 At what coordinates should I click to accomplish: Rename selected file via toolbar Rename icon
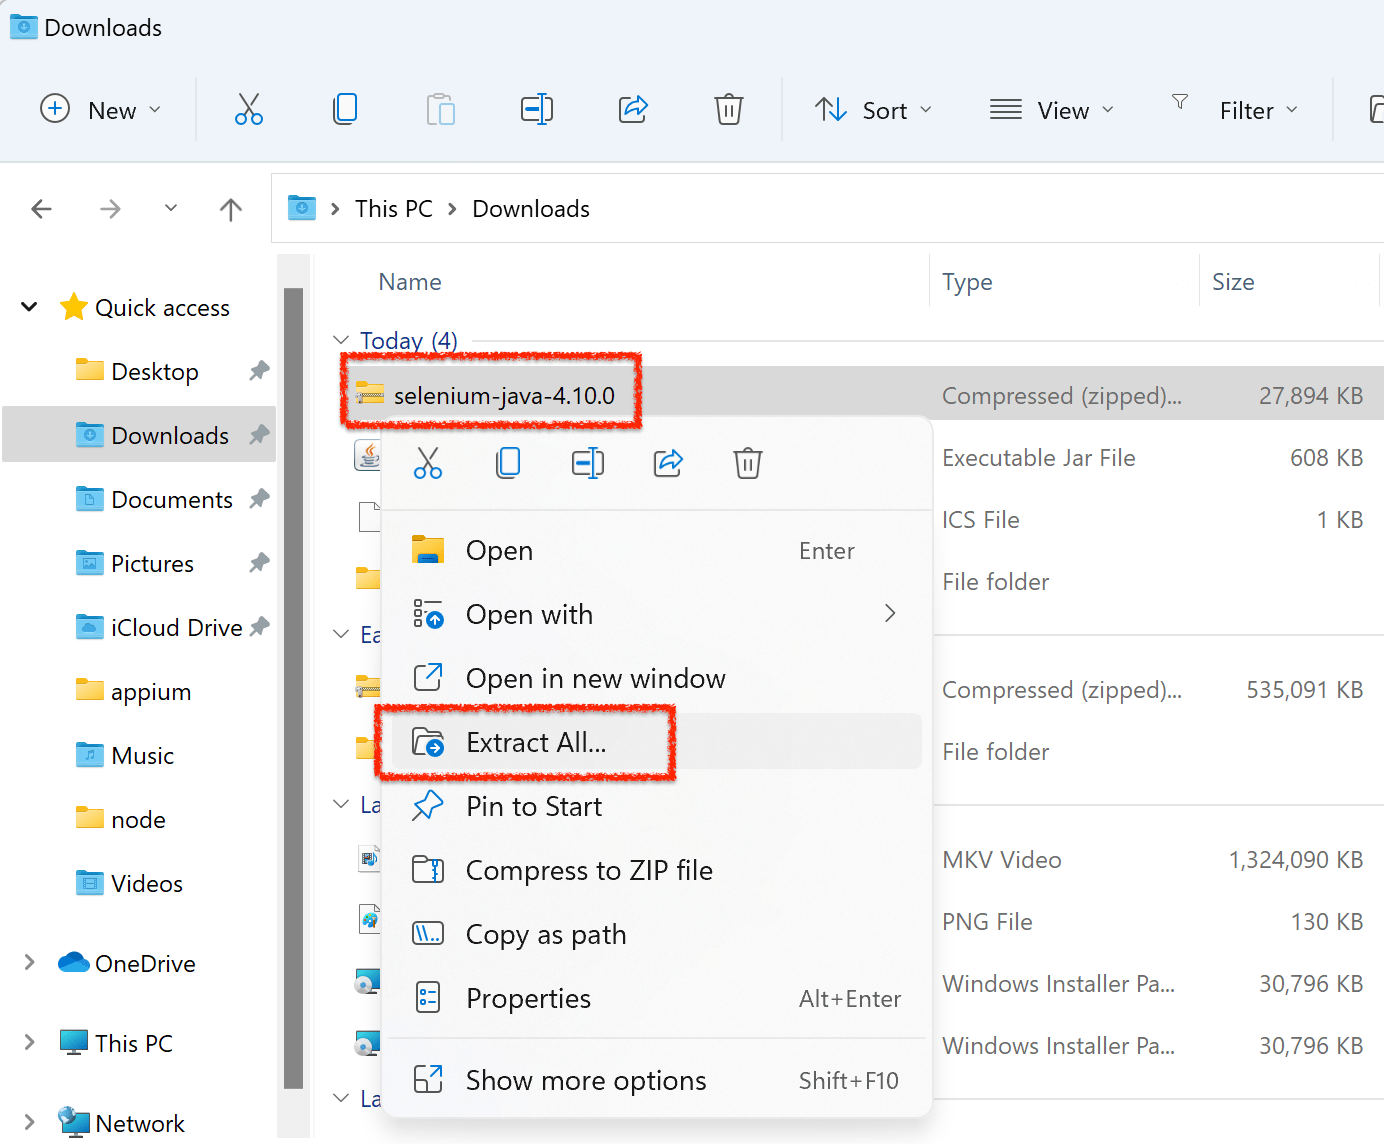(x=537, y=109)
